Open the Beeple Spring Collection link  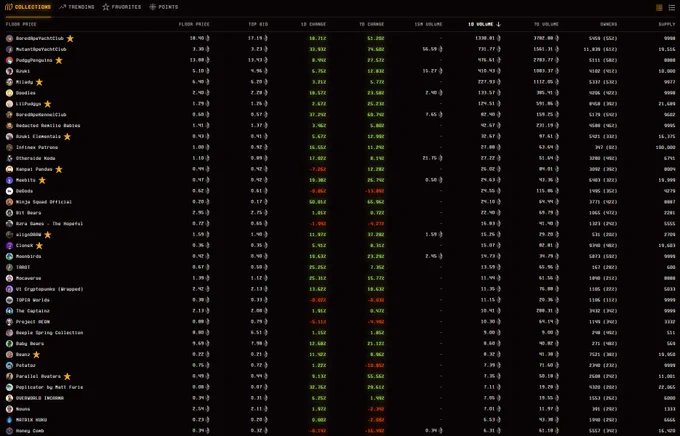(49, 333)
